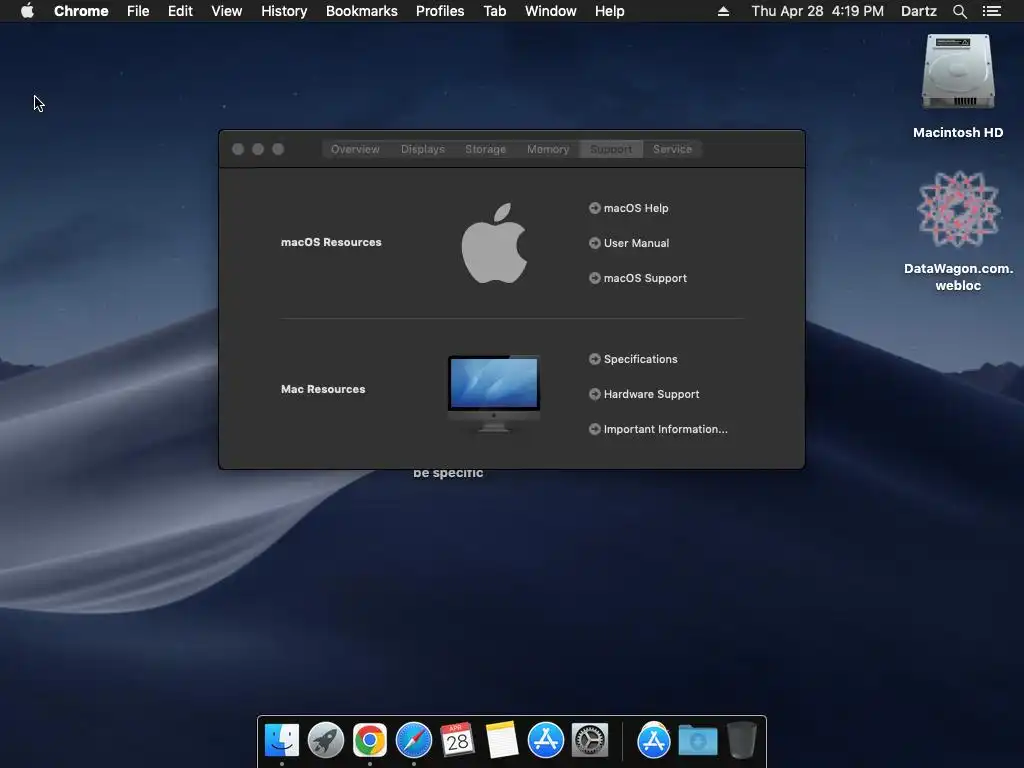Open Spotlight search magnifier icon
1024x768 pixels.
(x=959, y=11)
